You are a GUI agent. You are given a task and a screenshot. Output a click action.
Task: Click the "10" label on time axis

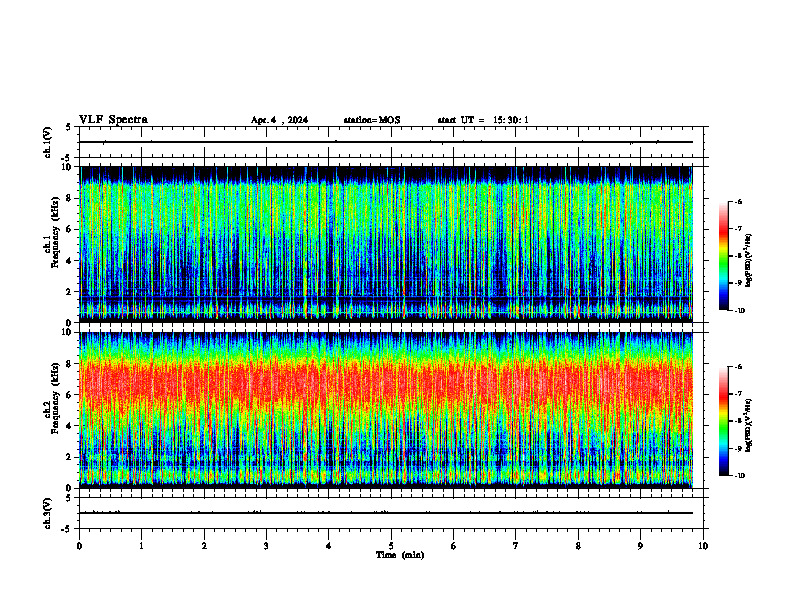703,546
